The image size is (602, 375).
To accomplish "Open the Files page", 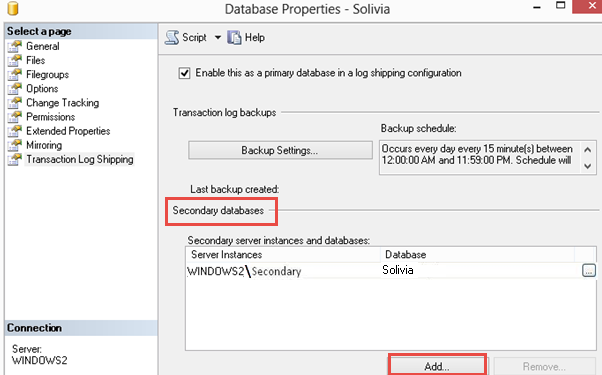I will (x=35, y=60).
